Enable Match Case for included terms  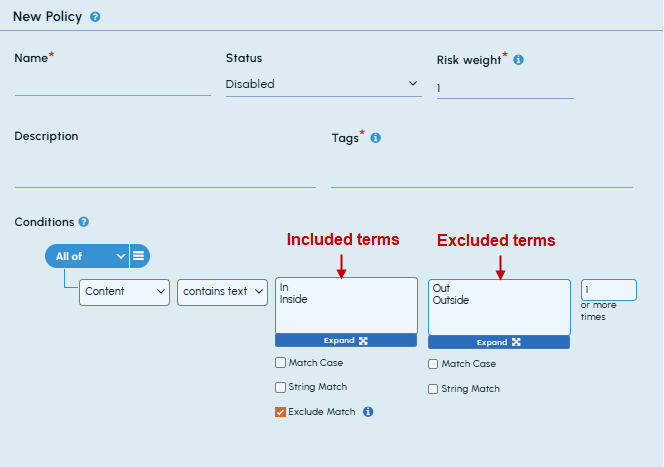tap(280, 362)
